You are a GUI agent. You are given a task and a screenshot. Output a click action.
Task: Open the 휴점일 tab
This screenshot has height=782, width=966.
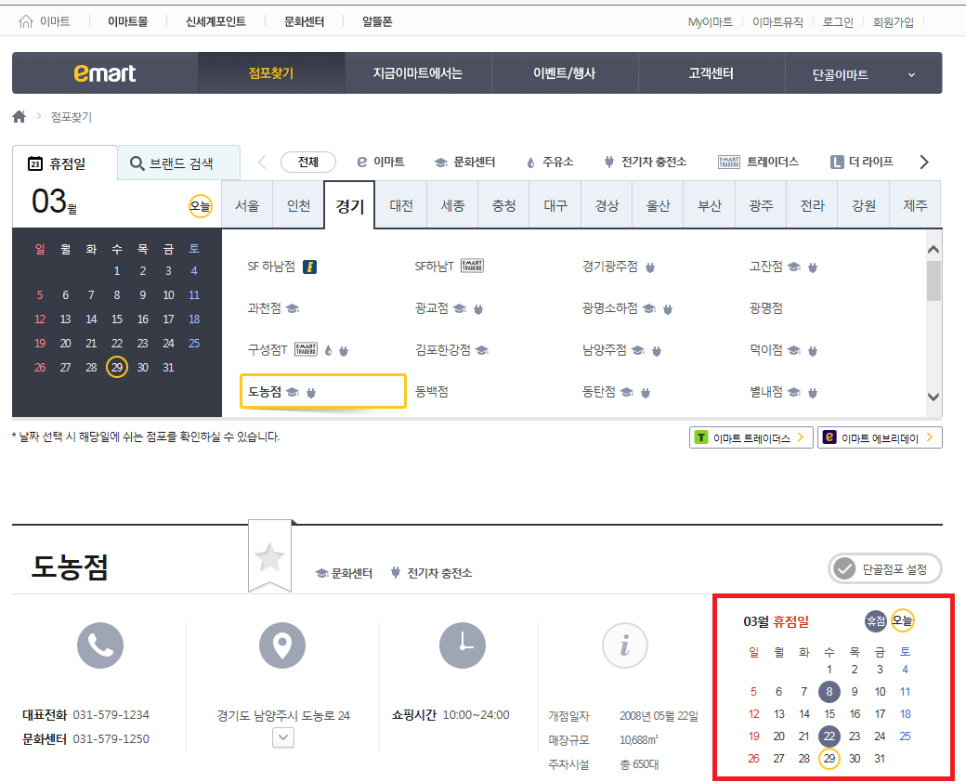[x=65, y=163]
